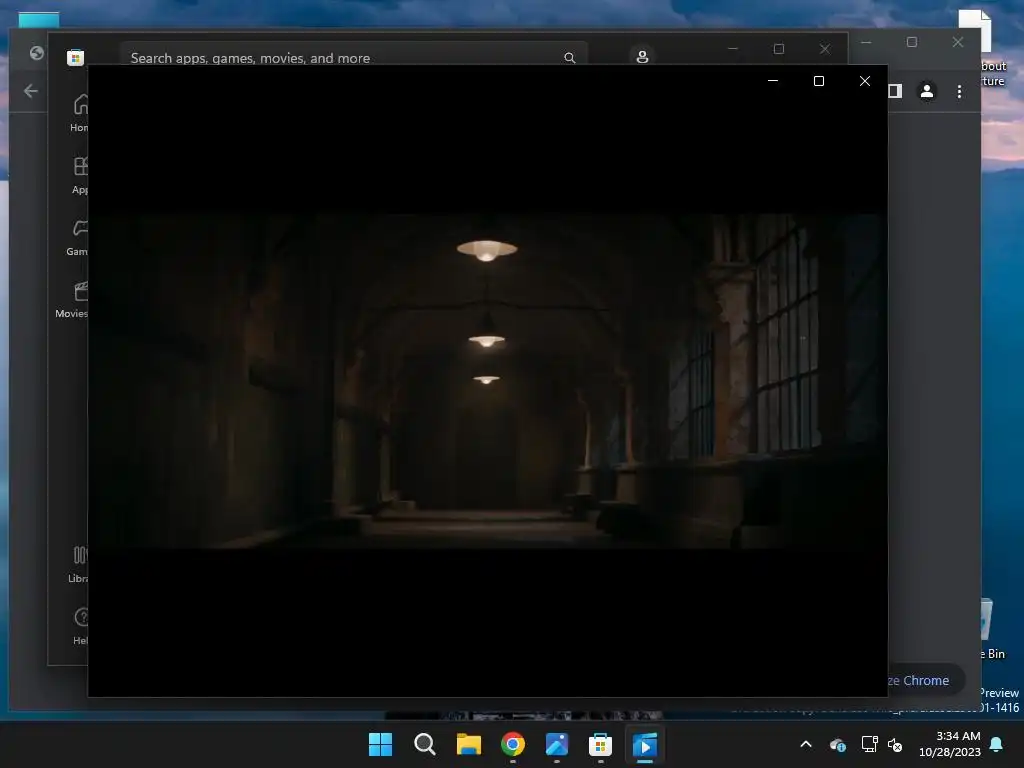Click the network tray icon
This screenshot has height=768, width=1024.
(x=869, y=744)
